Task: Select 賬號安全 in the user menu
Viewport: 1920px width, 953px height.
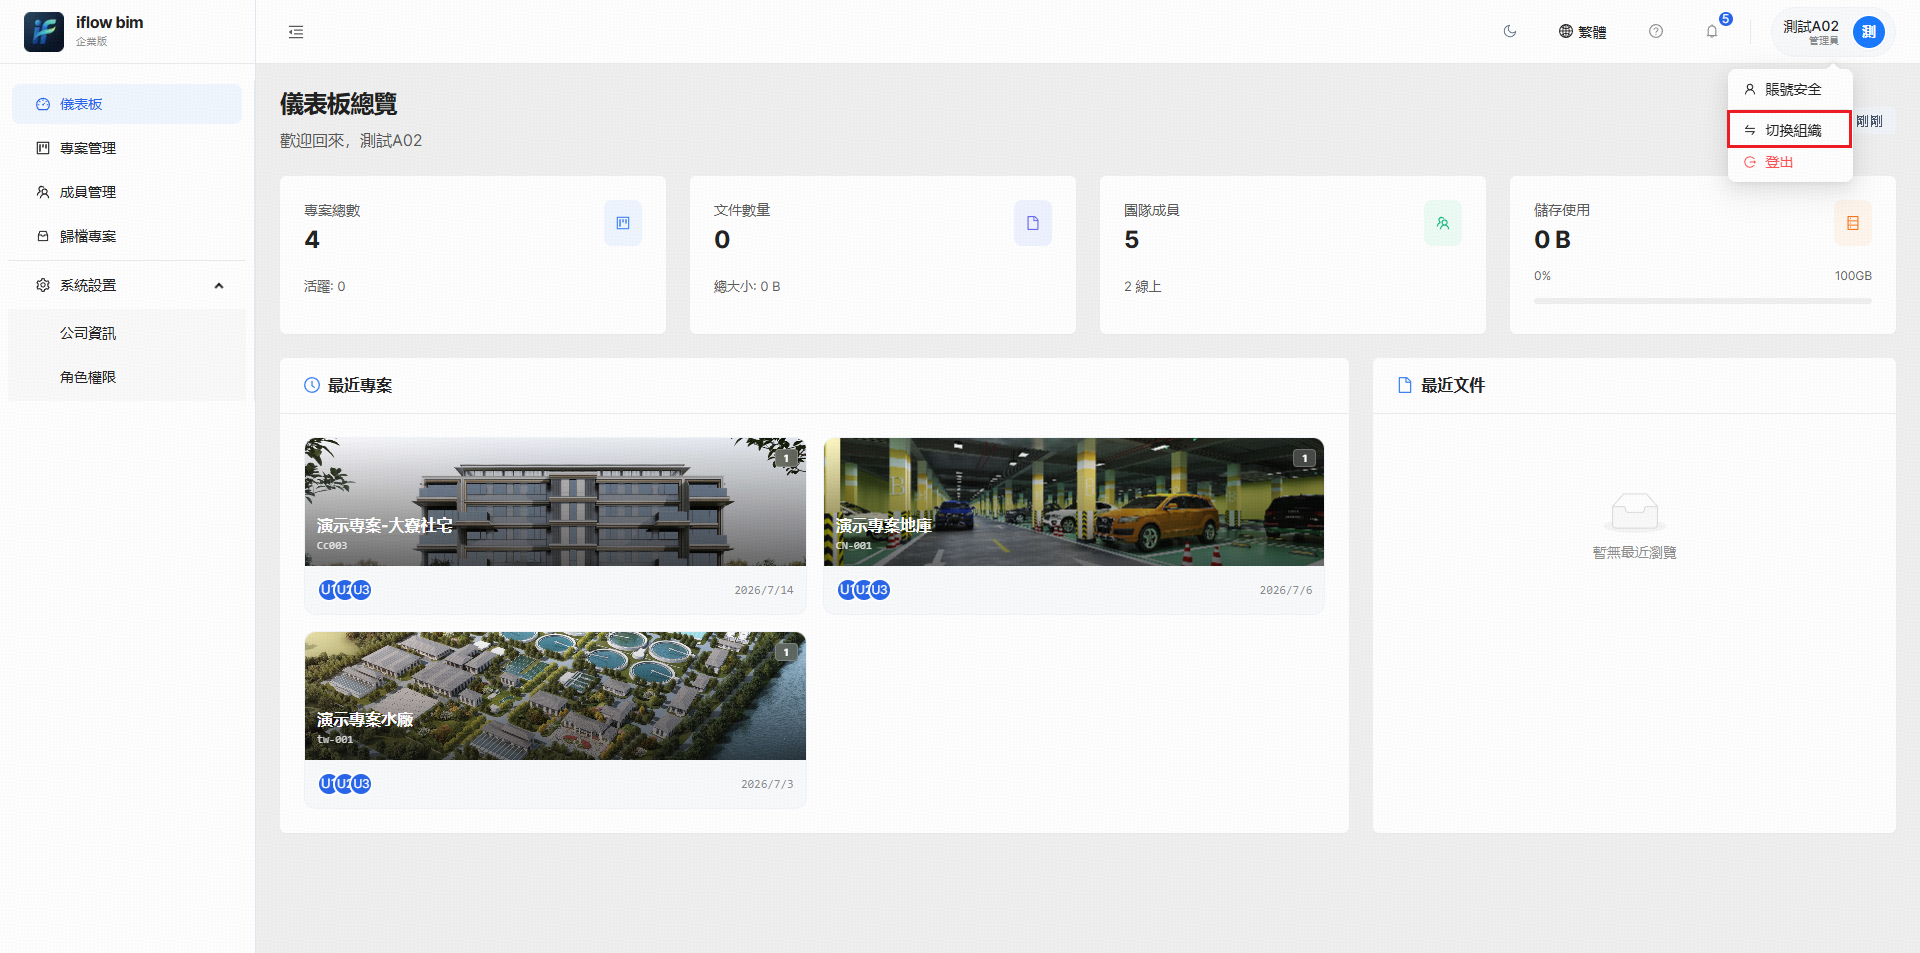Action: pos(1790,89)
